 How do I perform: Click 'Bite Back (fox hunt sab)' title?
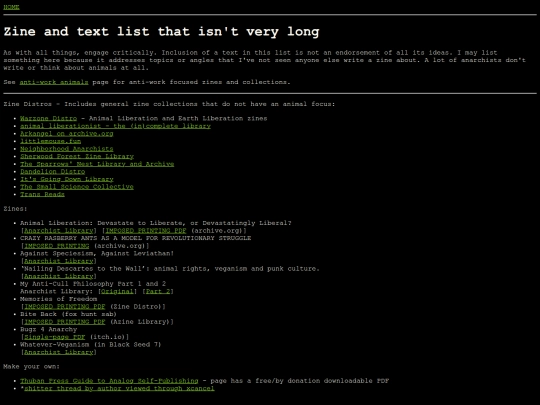click(69, 314)
